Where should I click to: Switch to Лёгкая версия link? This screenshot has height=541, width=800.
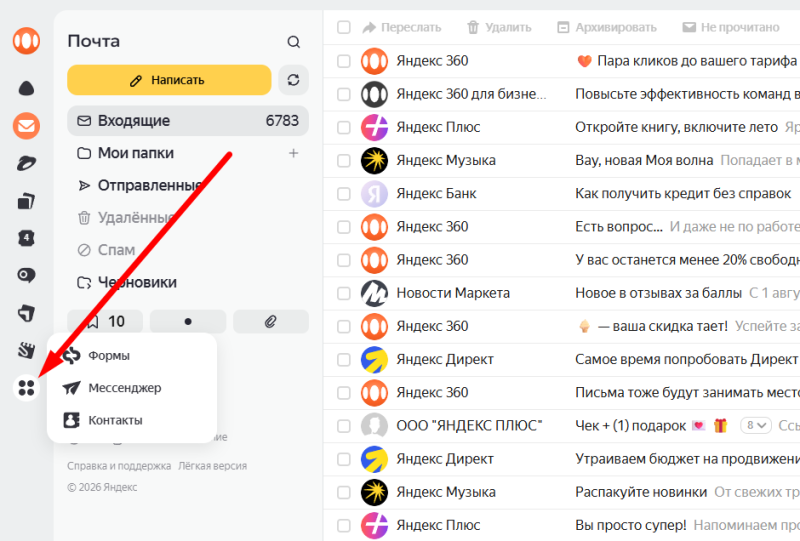tap(212, 466)
